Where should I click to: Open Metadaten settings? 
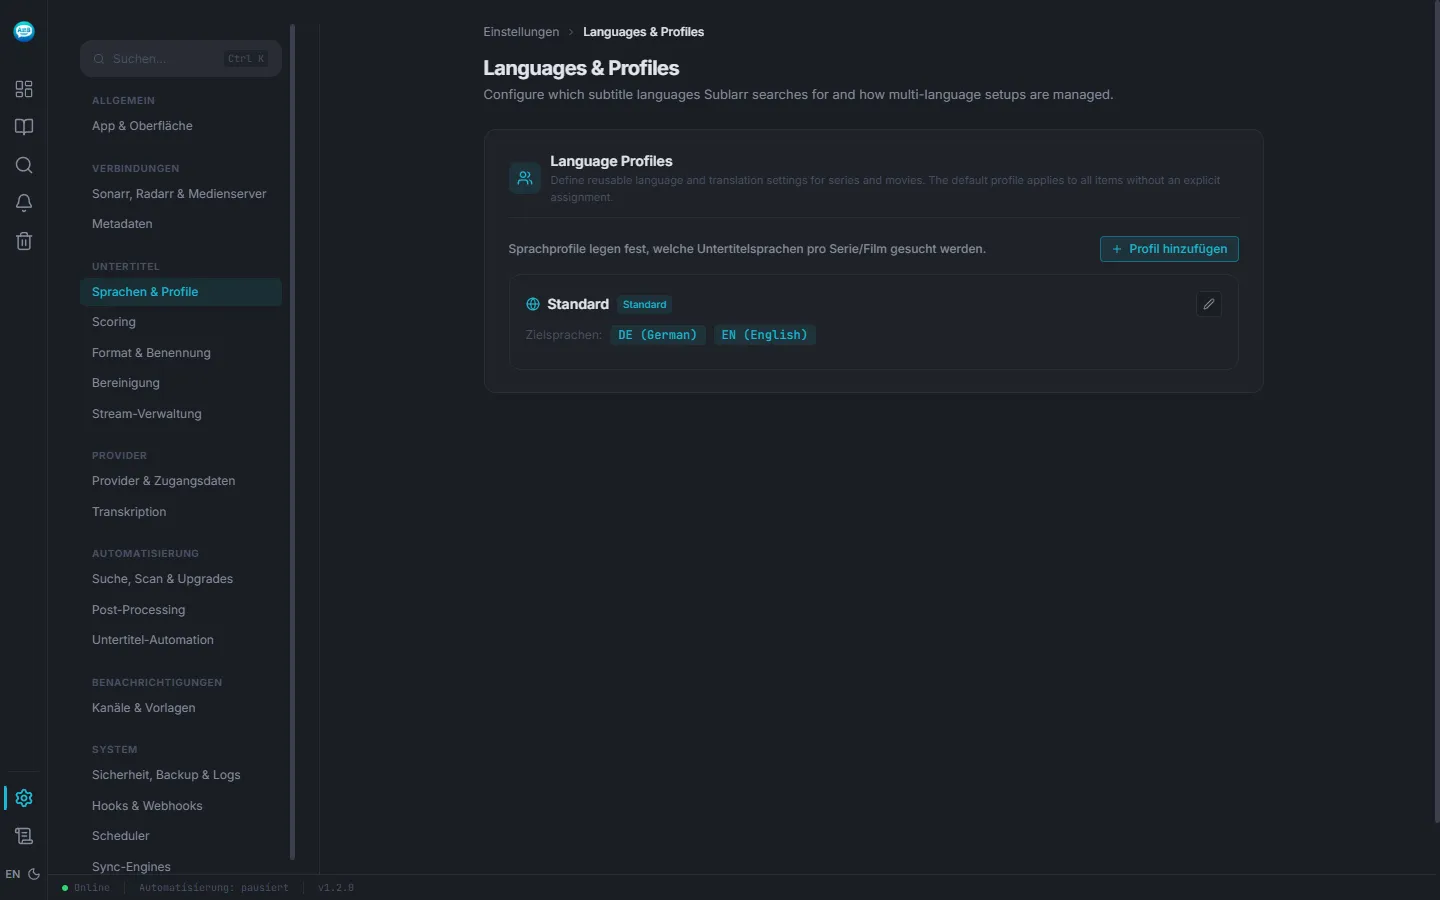pos(181,224)
